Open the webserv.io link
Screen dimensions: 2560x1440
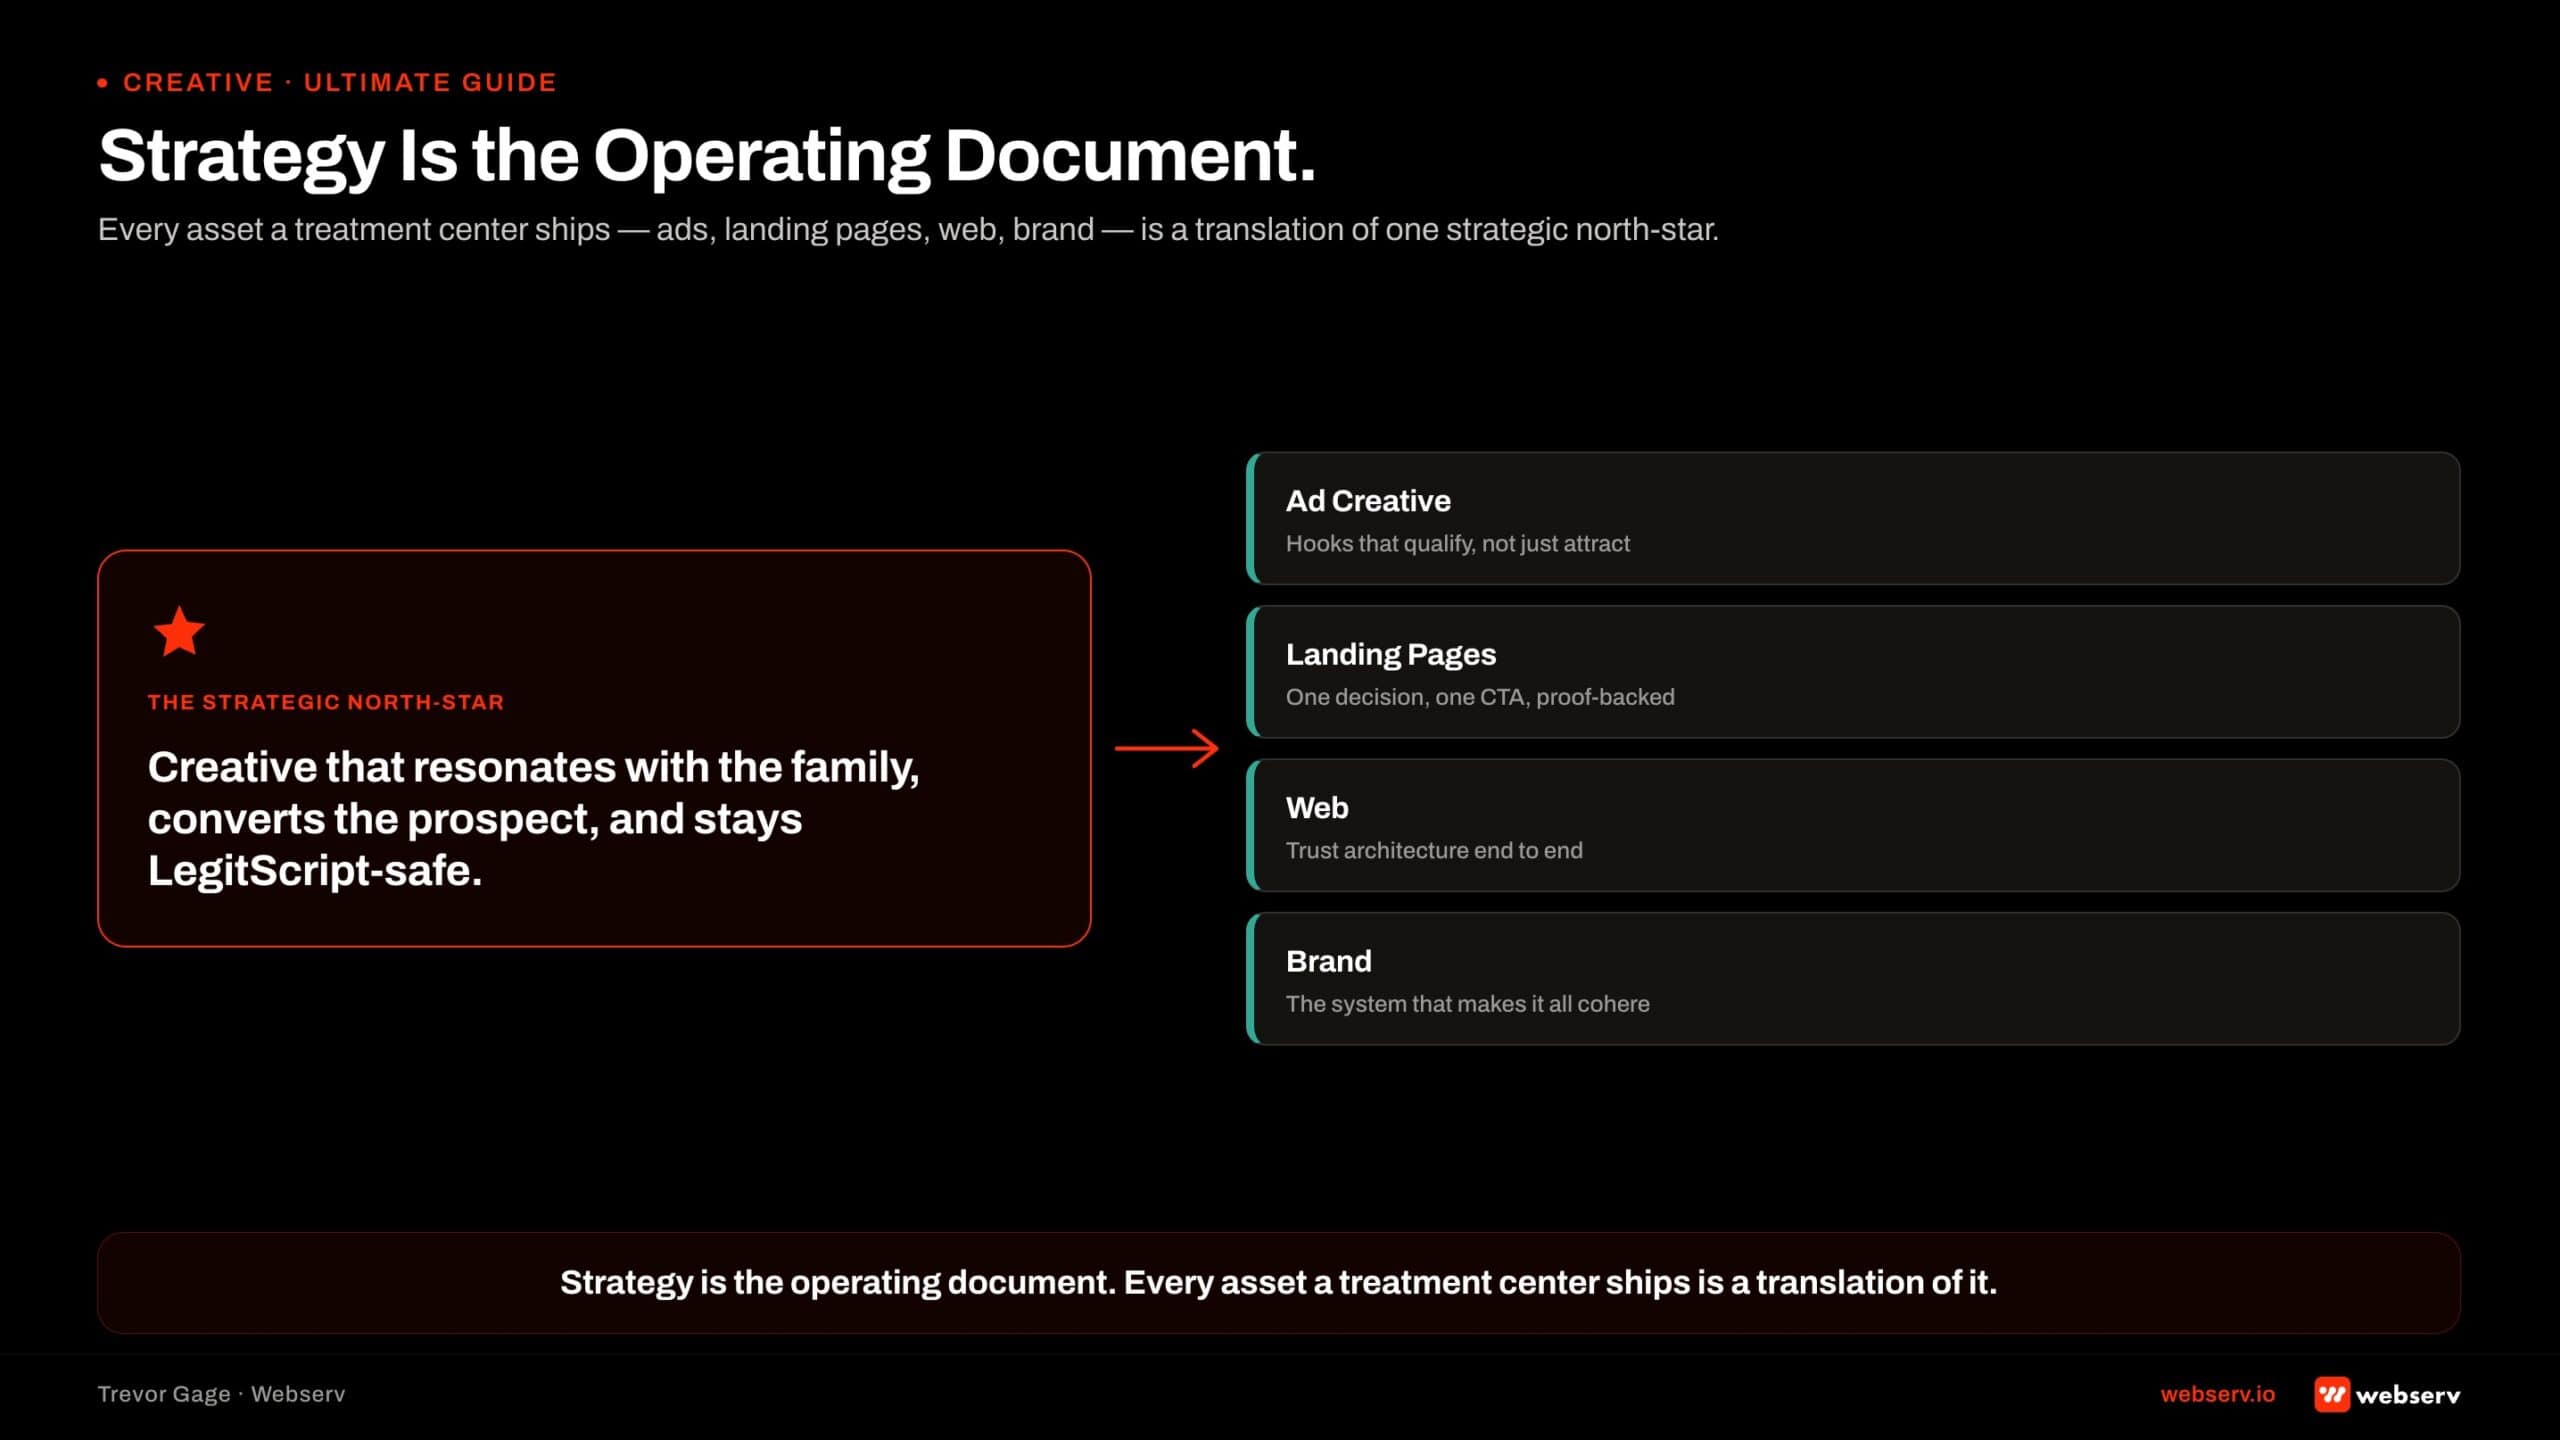(2217, 1394)
